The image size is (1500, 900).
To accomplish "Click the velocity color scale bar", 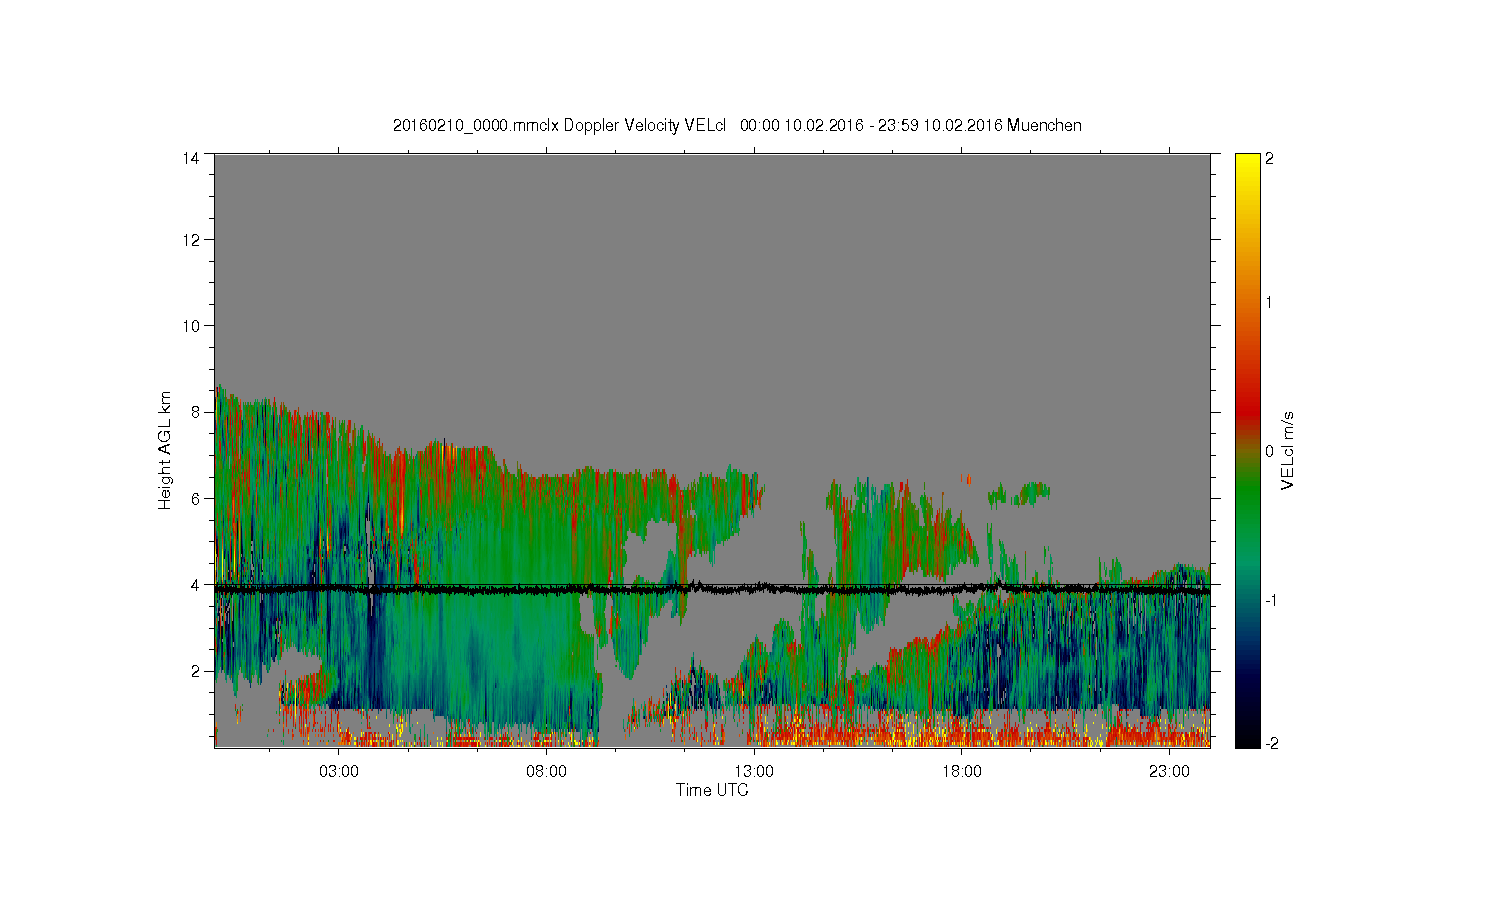I will (x=1247, y=450).
